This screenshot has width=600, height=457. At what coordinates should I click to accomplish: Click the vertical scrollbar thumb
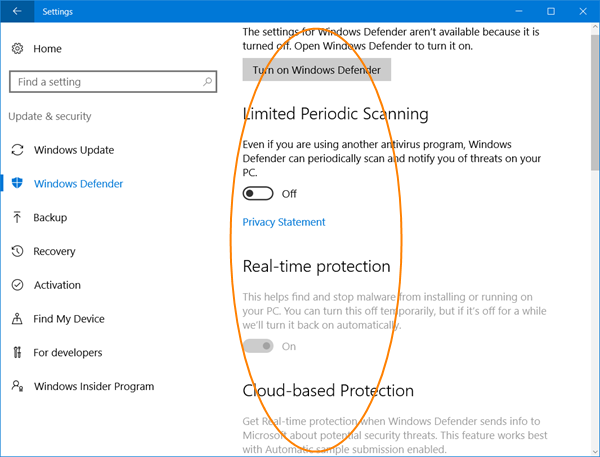point(594,100)
